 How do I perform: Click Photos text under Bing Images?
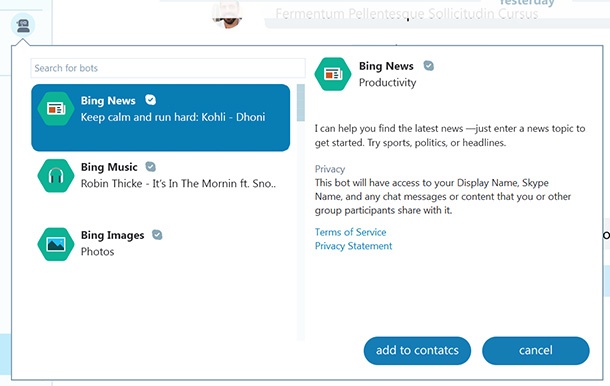[x=97, y=252]
